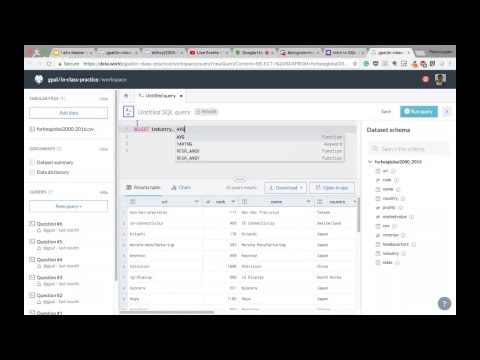Viewport: 480px width, 360px height.
Task: Switch to Let's Master browser tab
Action: (72, 53)
